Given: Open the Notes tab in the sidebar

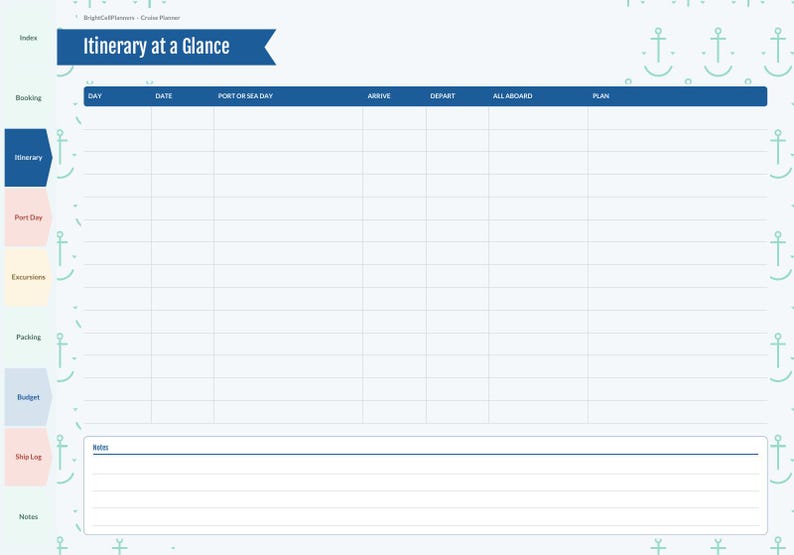Looking at the screenshot, I should pos(28,517).
